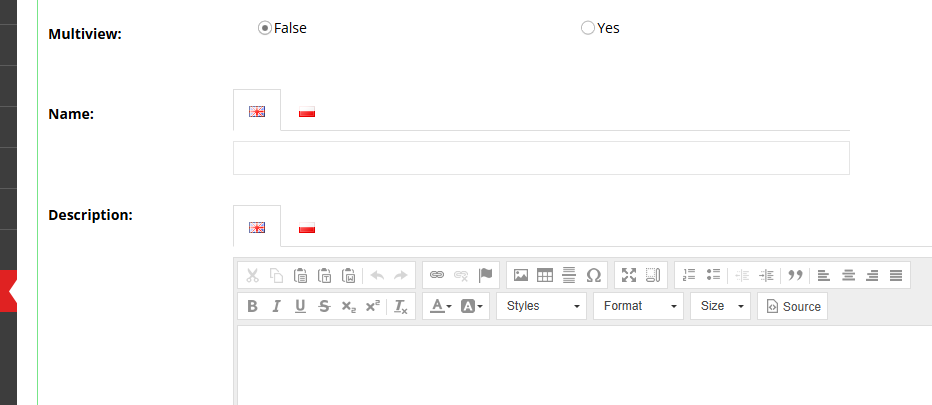The width and height of the screenshot is (932, 405).
Task: Align text left
Action: click(824, 275)
